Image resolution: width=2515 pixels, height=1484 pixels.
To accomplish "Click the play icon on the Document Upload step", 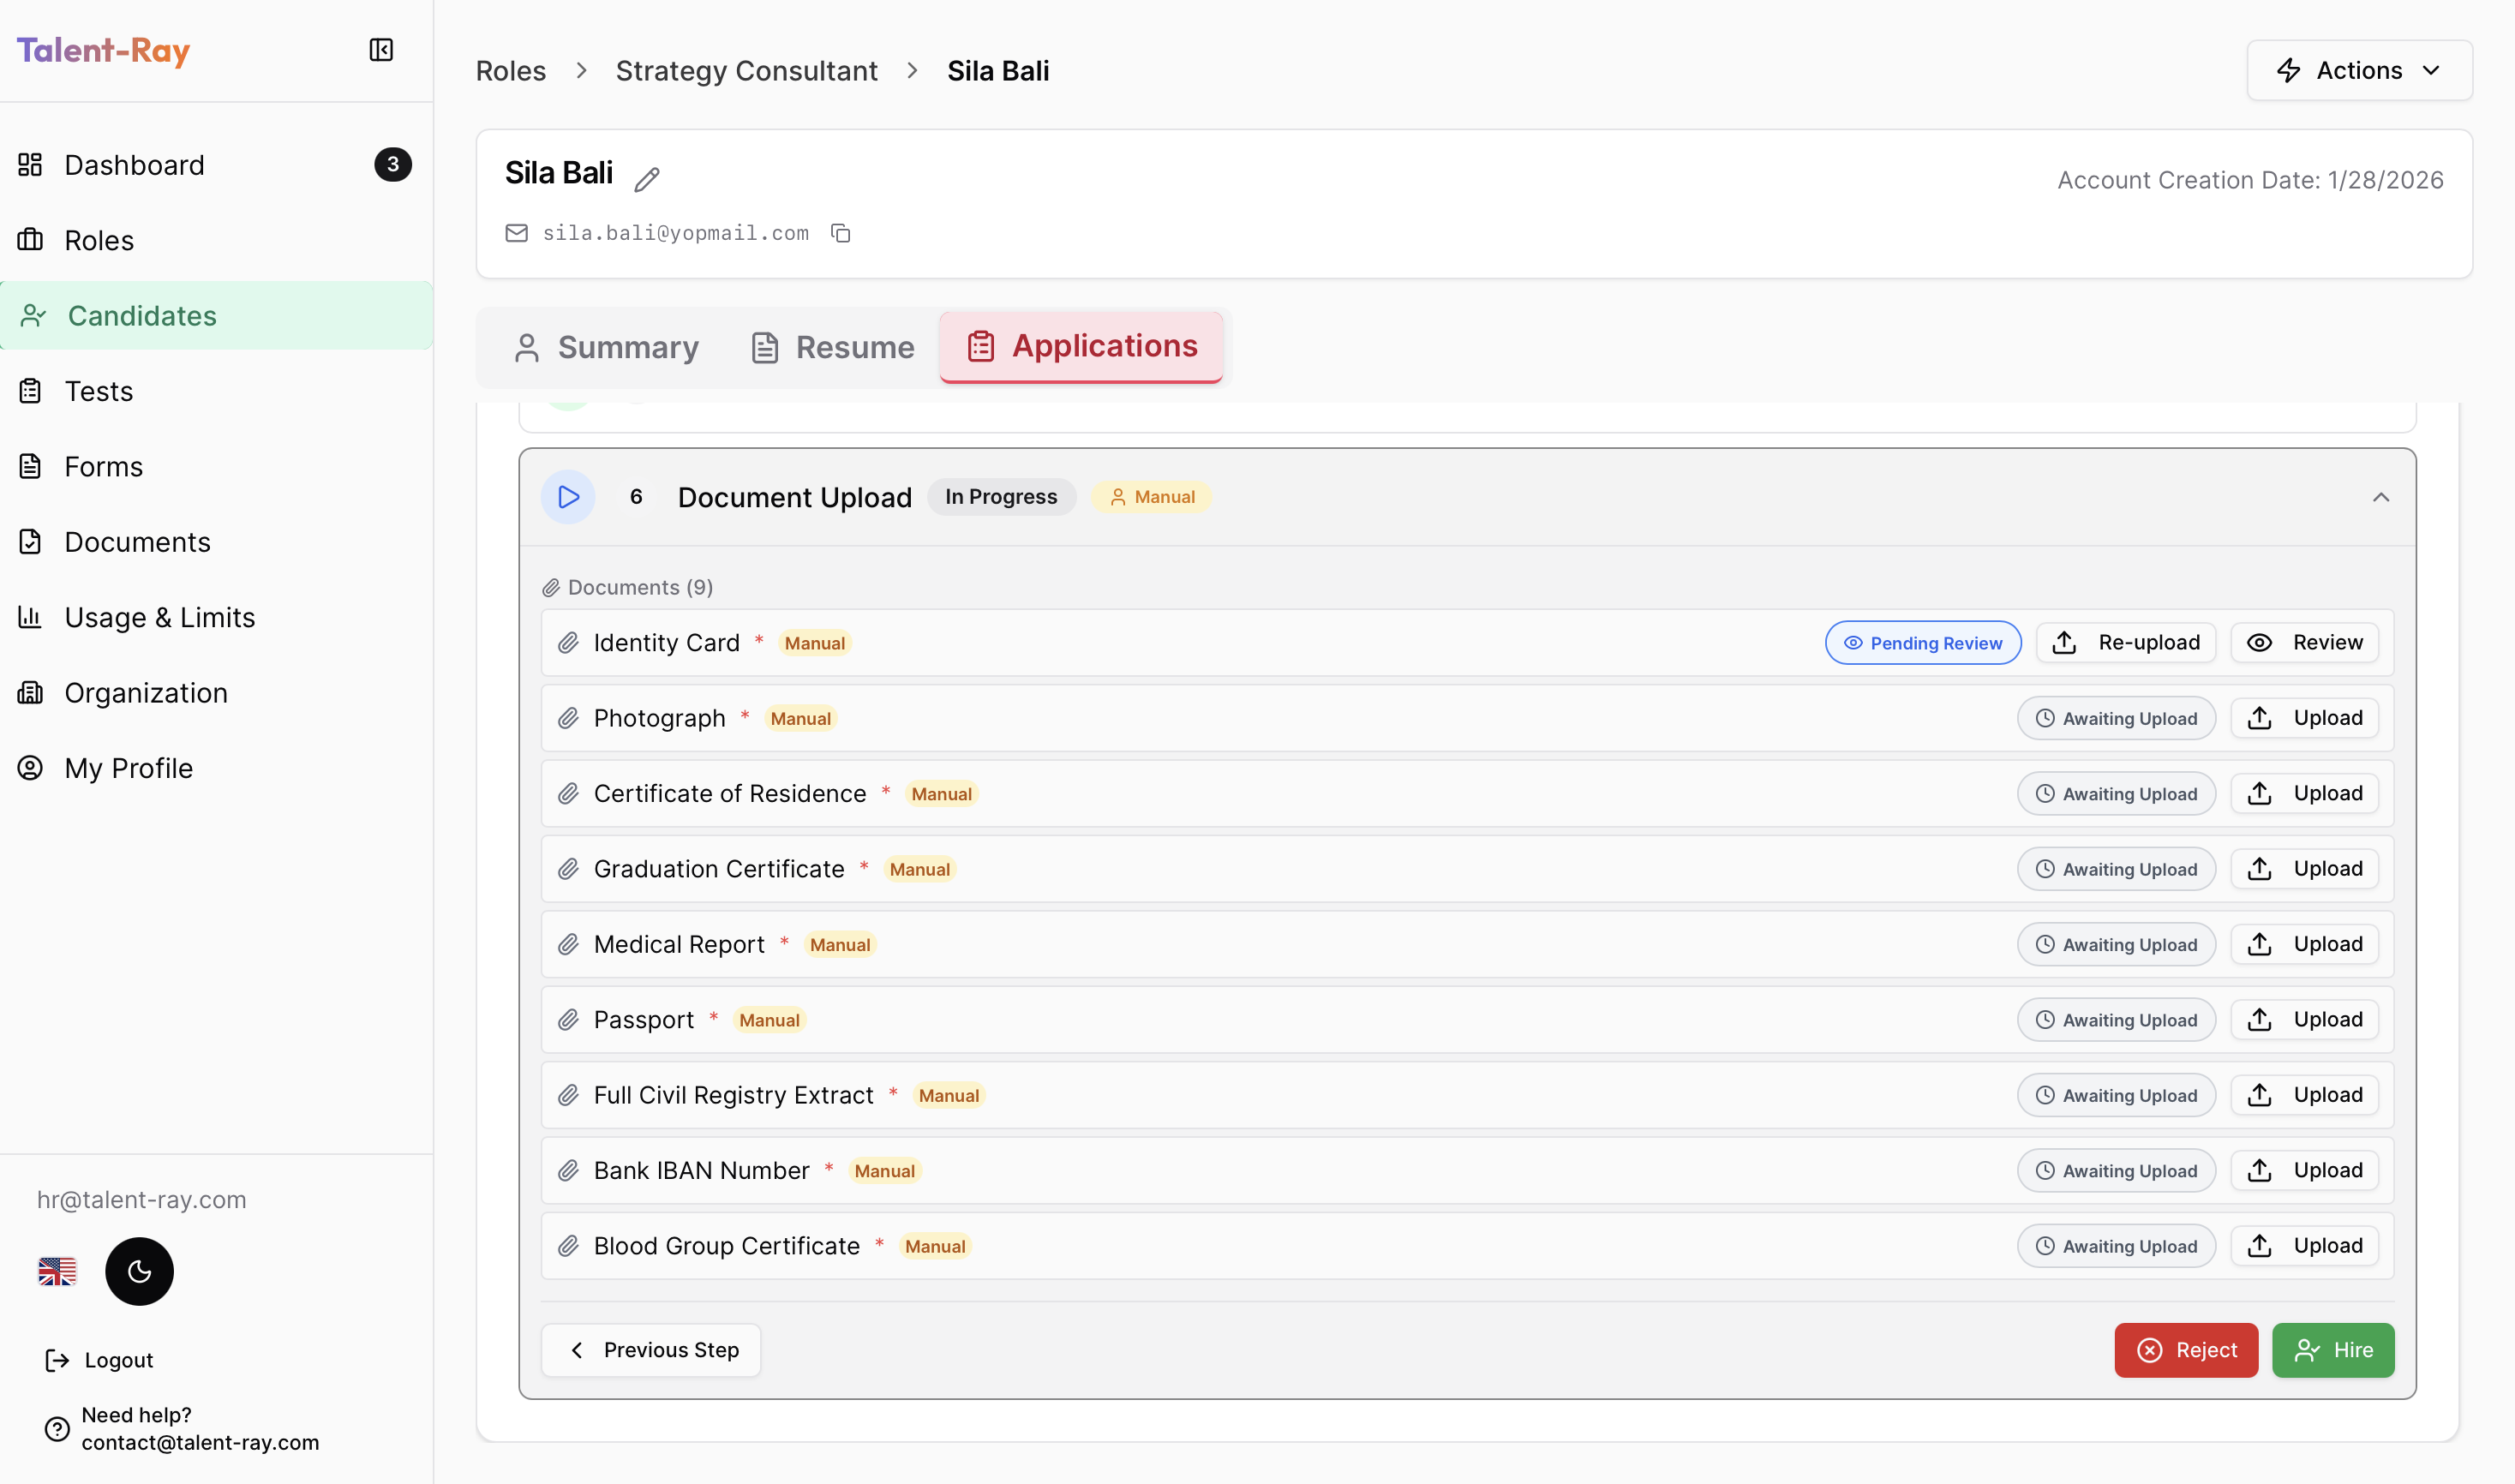I will tap(568, 496).
